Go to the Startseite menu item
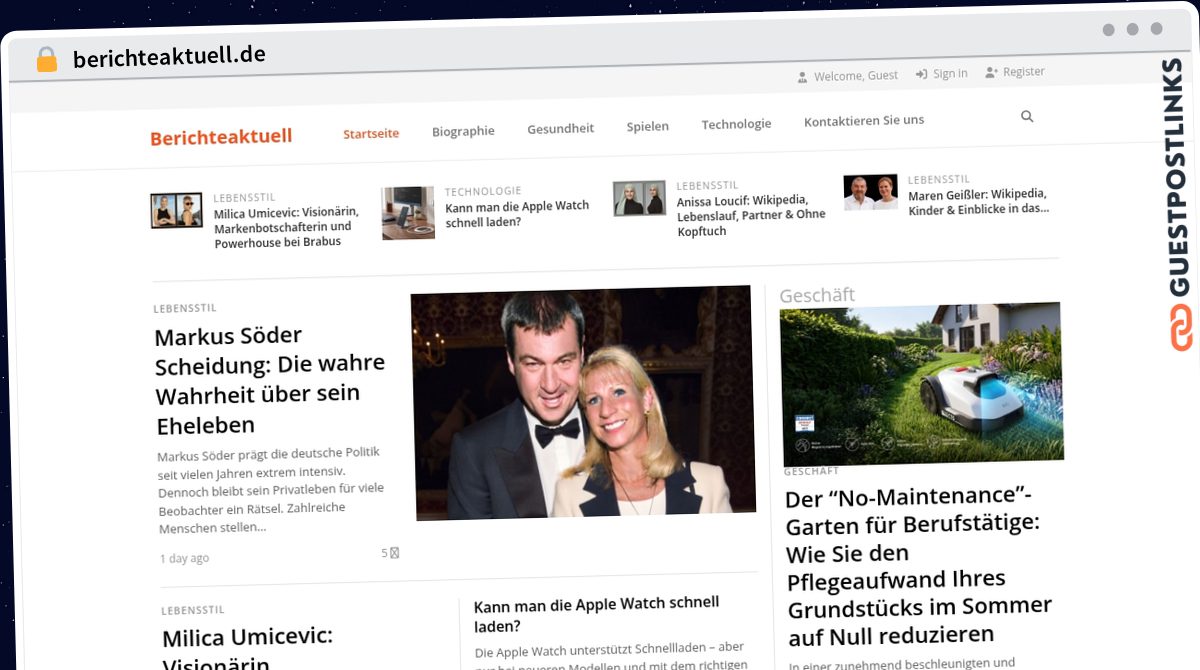 (x=371, y=133)
